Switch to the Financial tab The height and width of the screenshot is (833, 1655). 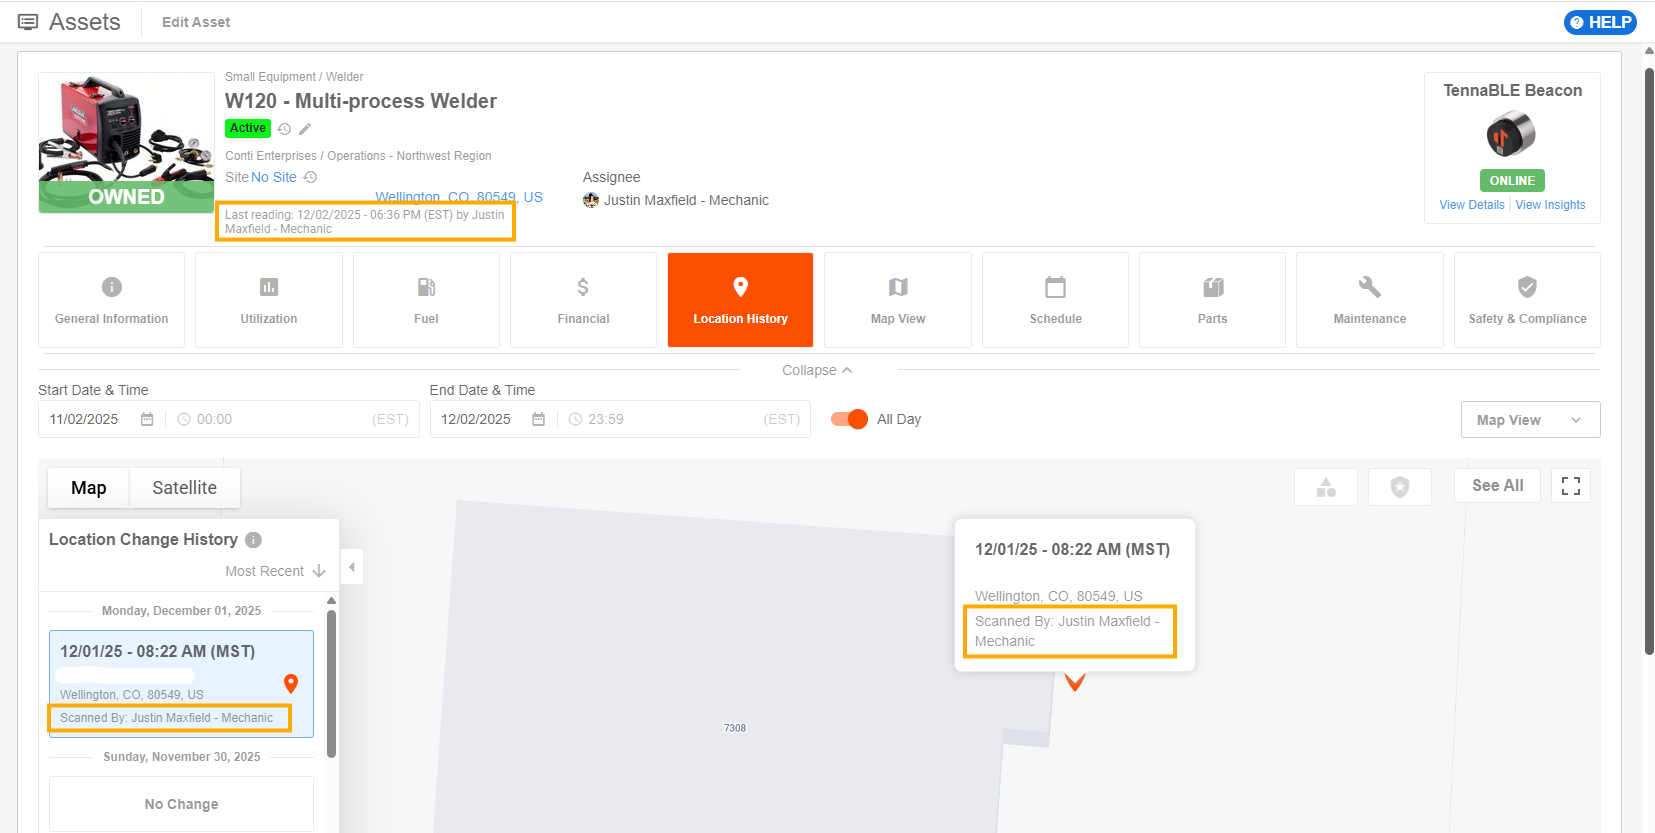point(583,300)
